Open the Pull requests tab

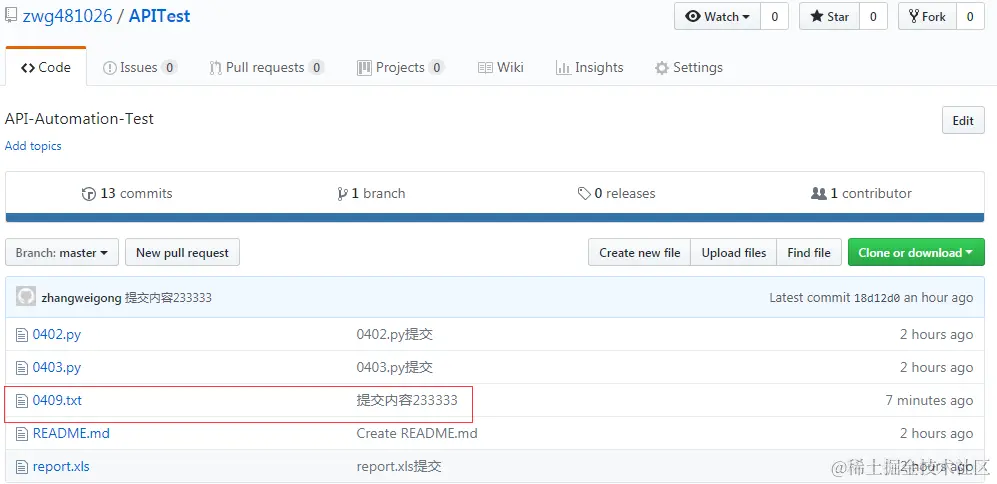(267, 67)
